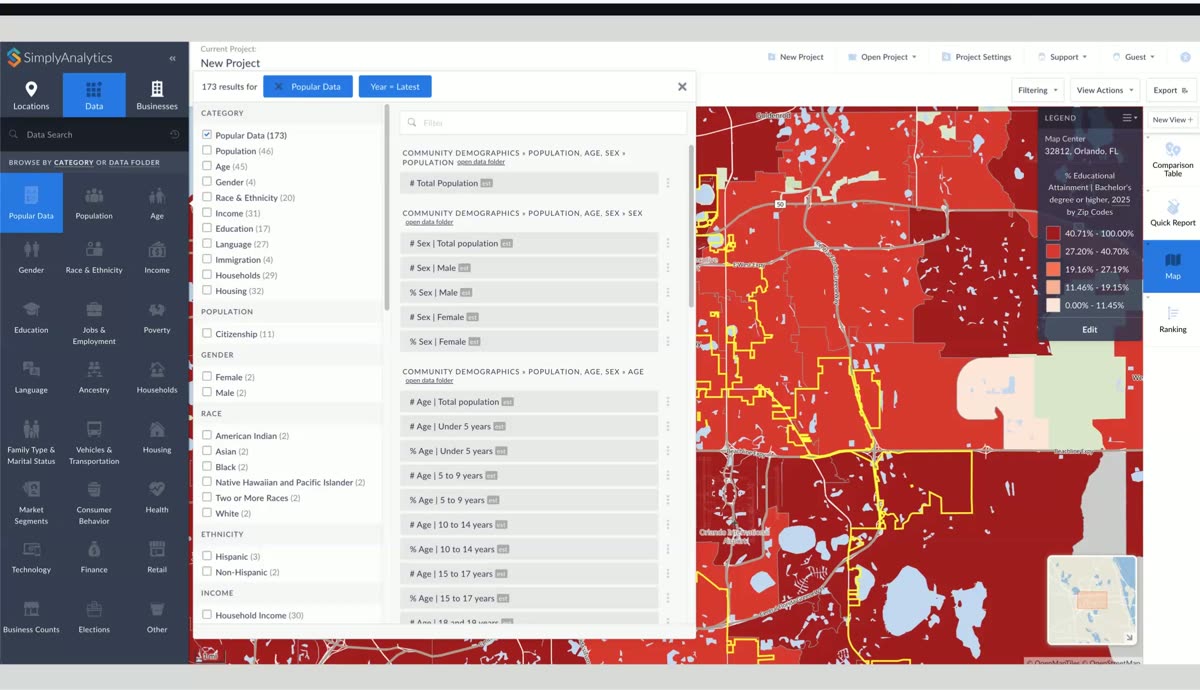The image size is (1200, 690).
Task: Click the 19.16% - 27.19% legend swatch
Action: (x=1053, y=270)
